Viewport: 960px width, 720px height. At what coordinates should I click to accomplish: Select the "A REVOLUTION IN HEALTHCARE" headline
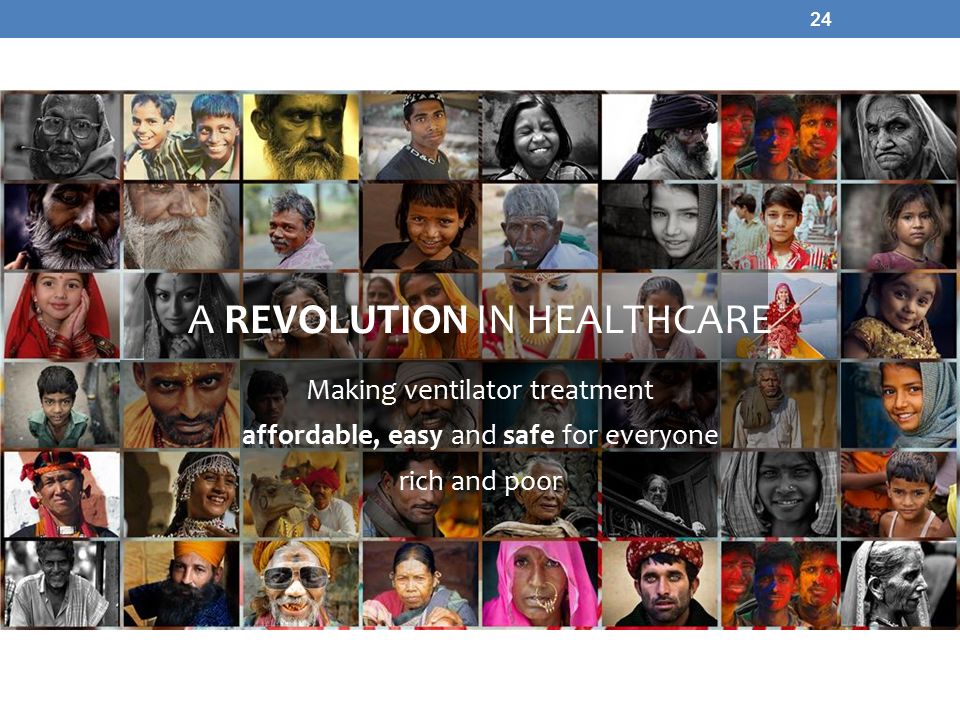[x=479, y=320]
